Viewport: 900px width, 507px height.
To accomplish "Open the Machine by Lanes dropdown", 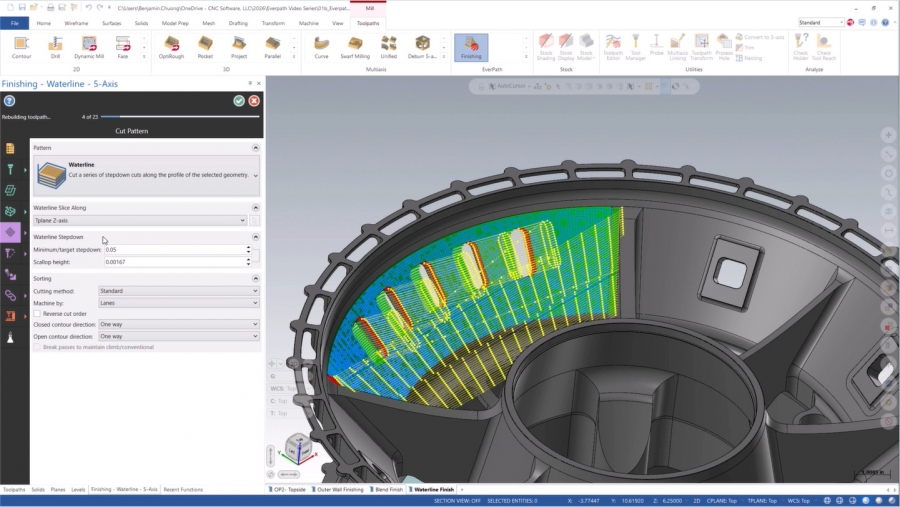I will [x=179, y=303].
